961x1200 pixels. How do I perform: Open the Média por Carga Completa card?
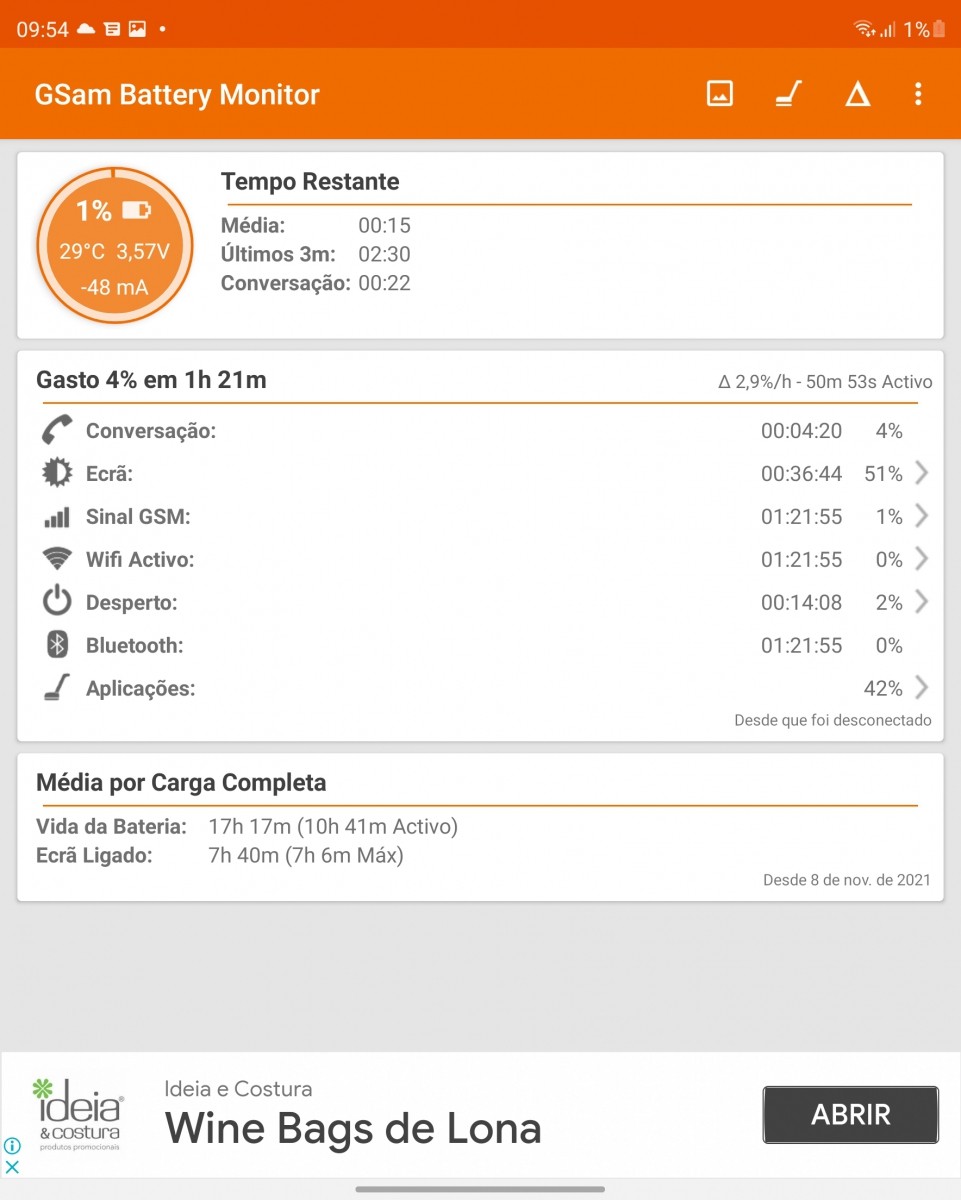480,826
